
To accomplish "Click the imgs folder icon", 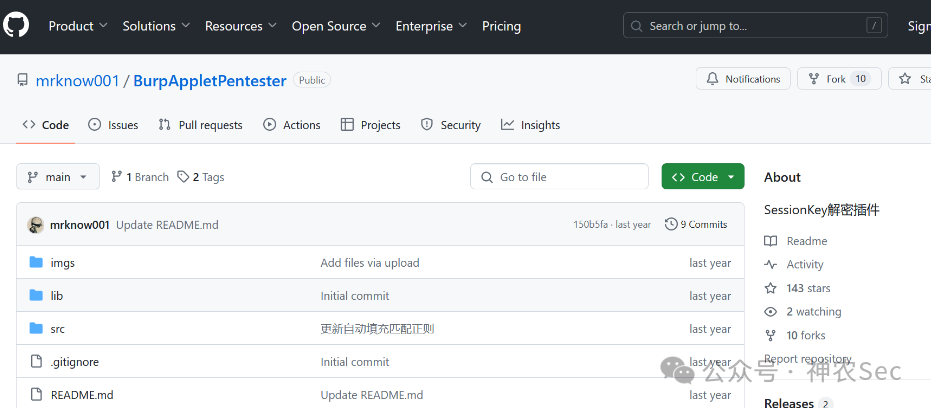I will pyautogui.click(x=36, y=262).
